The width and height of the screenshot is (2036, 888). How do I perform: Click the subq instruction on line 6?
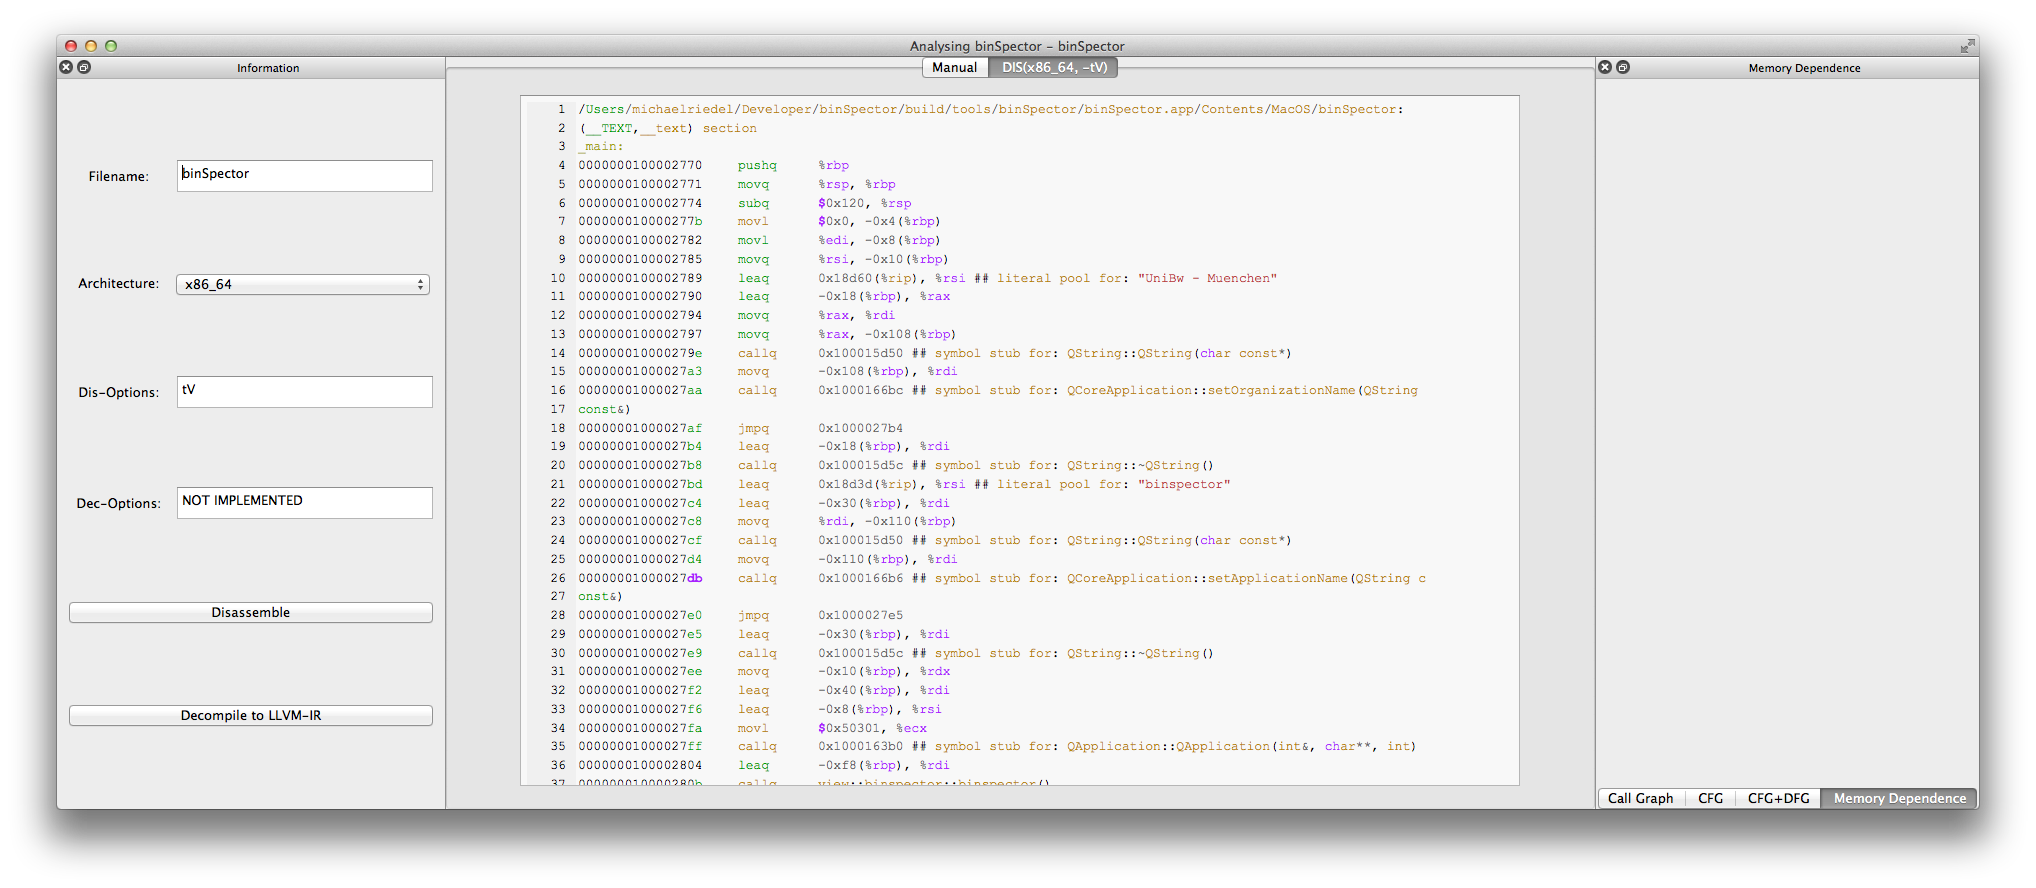click(x=753, y=203)
